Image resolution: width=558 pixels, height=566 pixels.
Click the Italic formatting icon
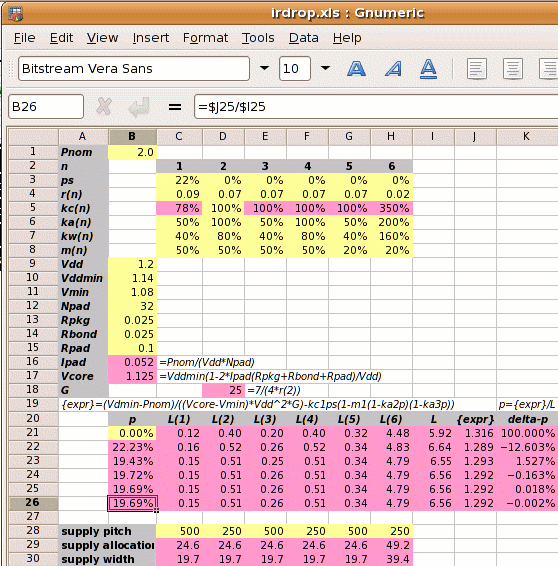(x=393, y=69)
